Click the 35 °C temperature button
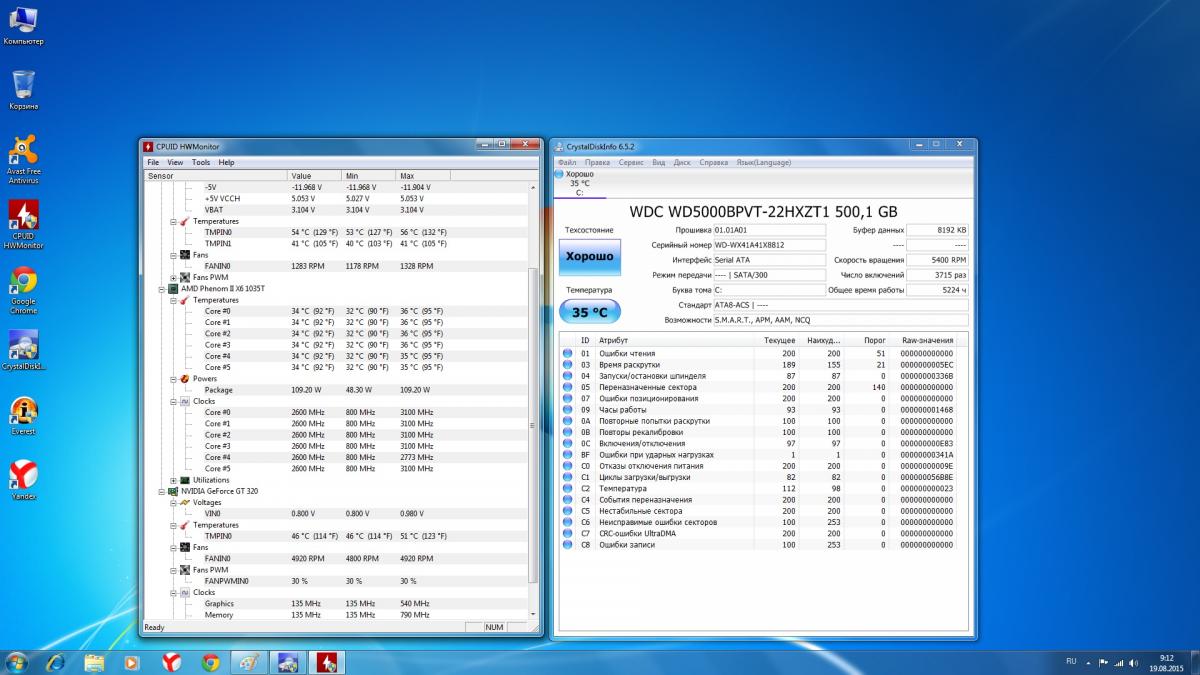The width and height of the screenshot is (1200, 675). point(590,312)
